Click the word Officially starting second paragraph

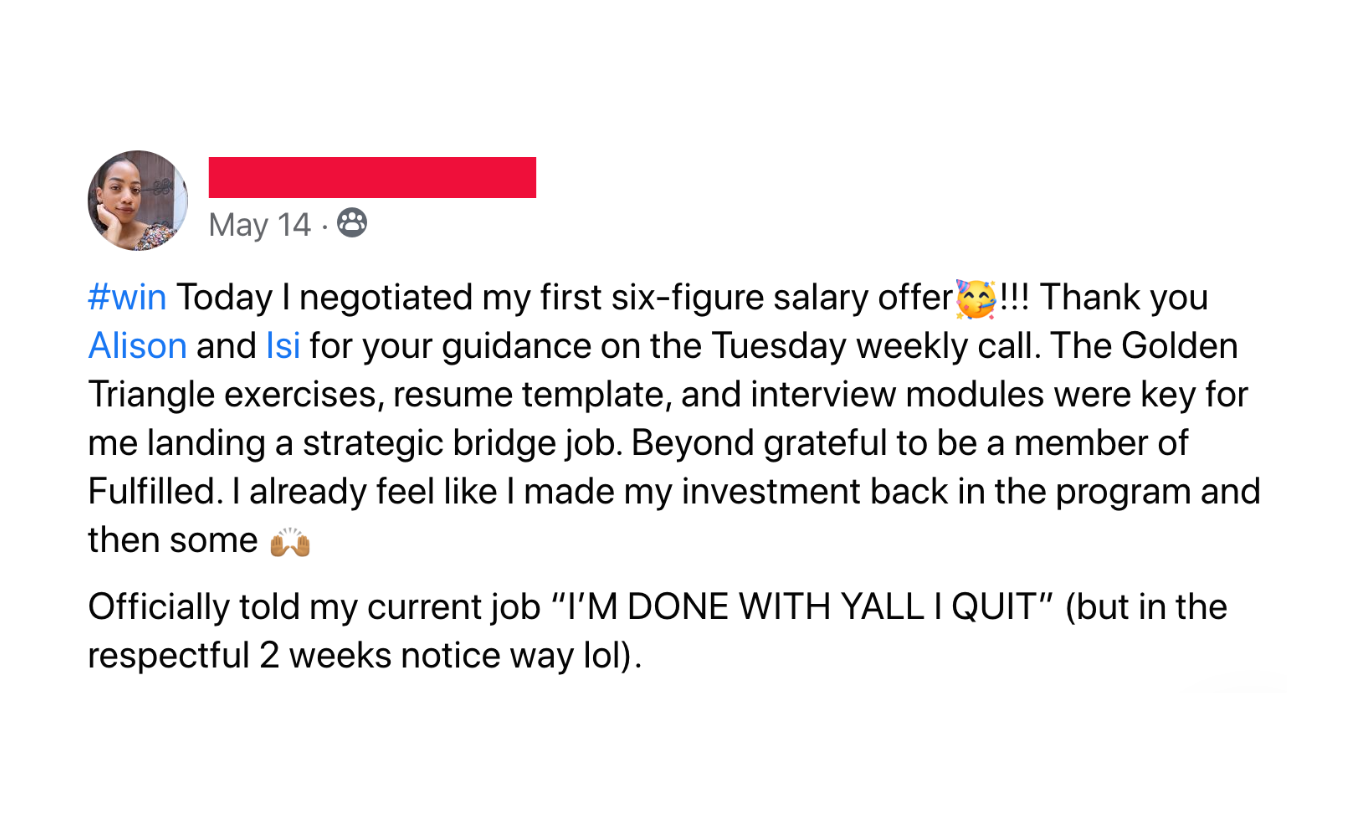click(x=158, y=607)
